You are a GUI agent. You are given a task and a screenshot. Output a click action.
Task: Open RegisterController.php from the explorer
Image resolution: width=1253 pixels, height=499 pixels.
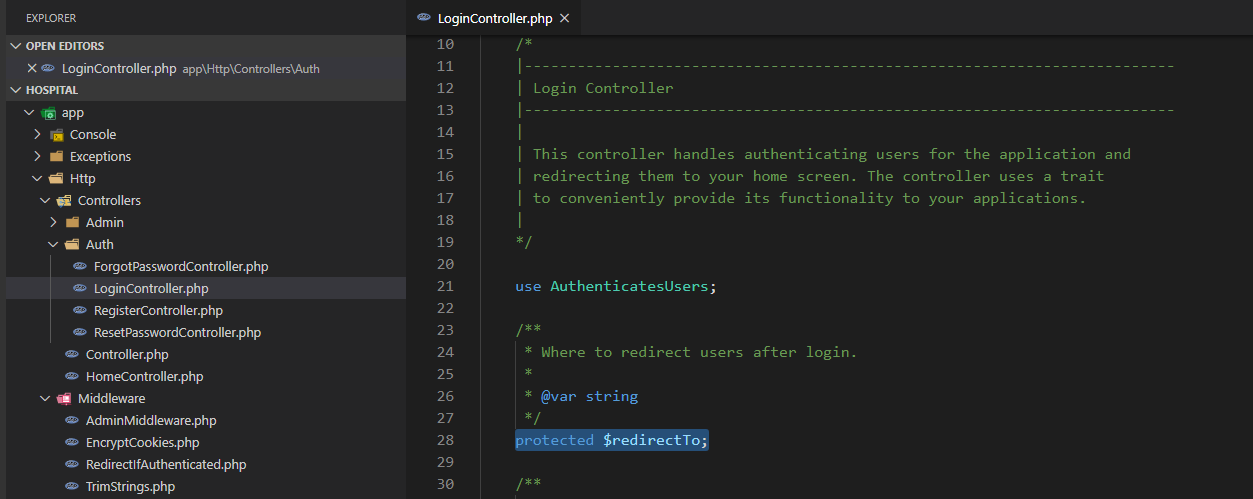coord(158,311)
